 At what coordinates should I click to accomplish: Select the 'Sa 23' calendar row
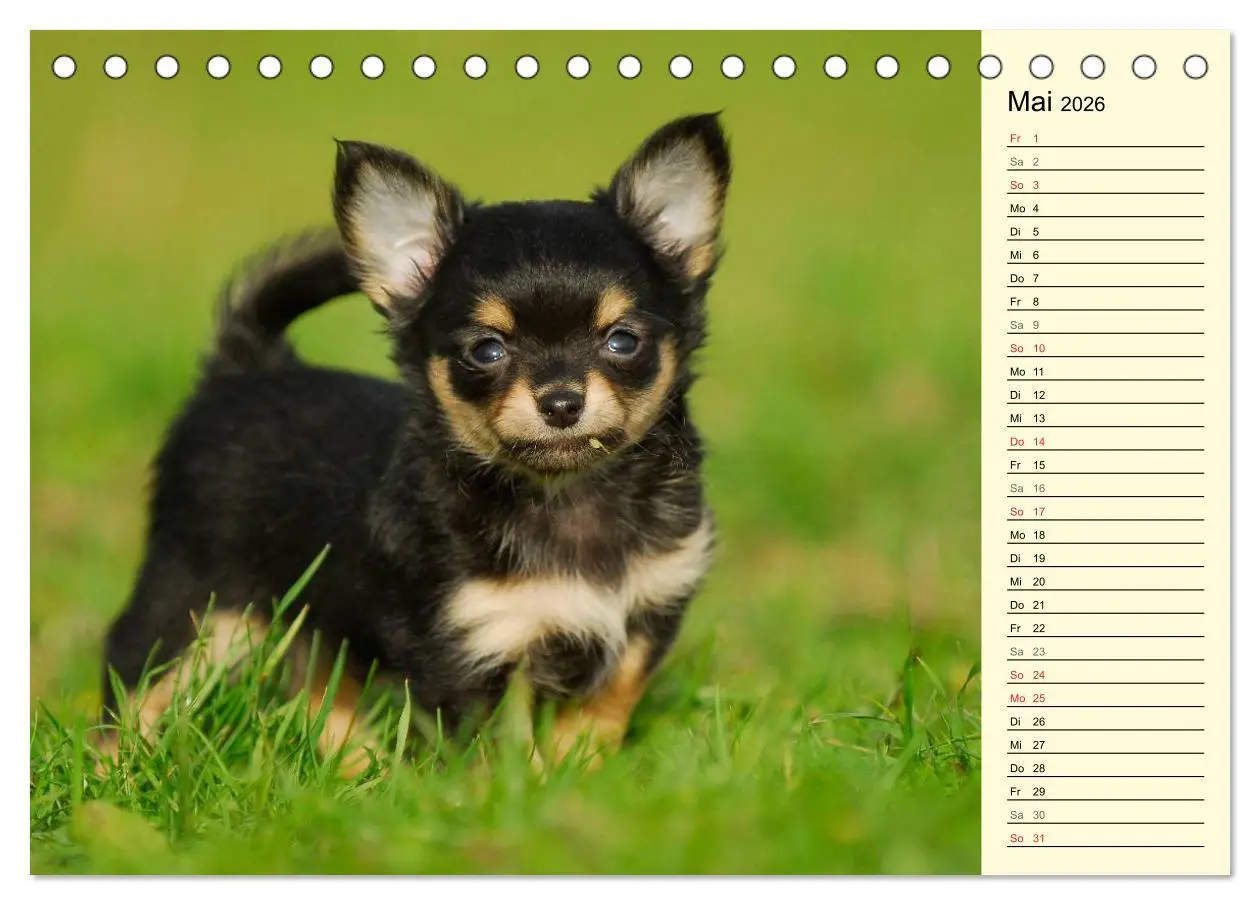pyautogui.click(x=1105, y=651)
